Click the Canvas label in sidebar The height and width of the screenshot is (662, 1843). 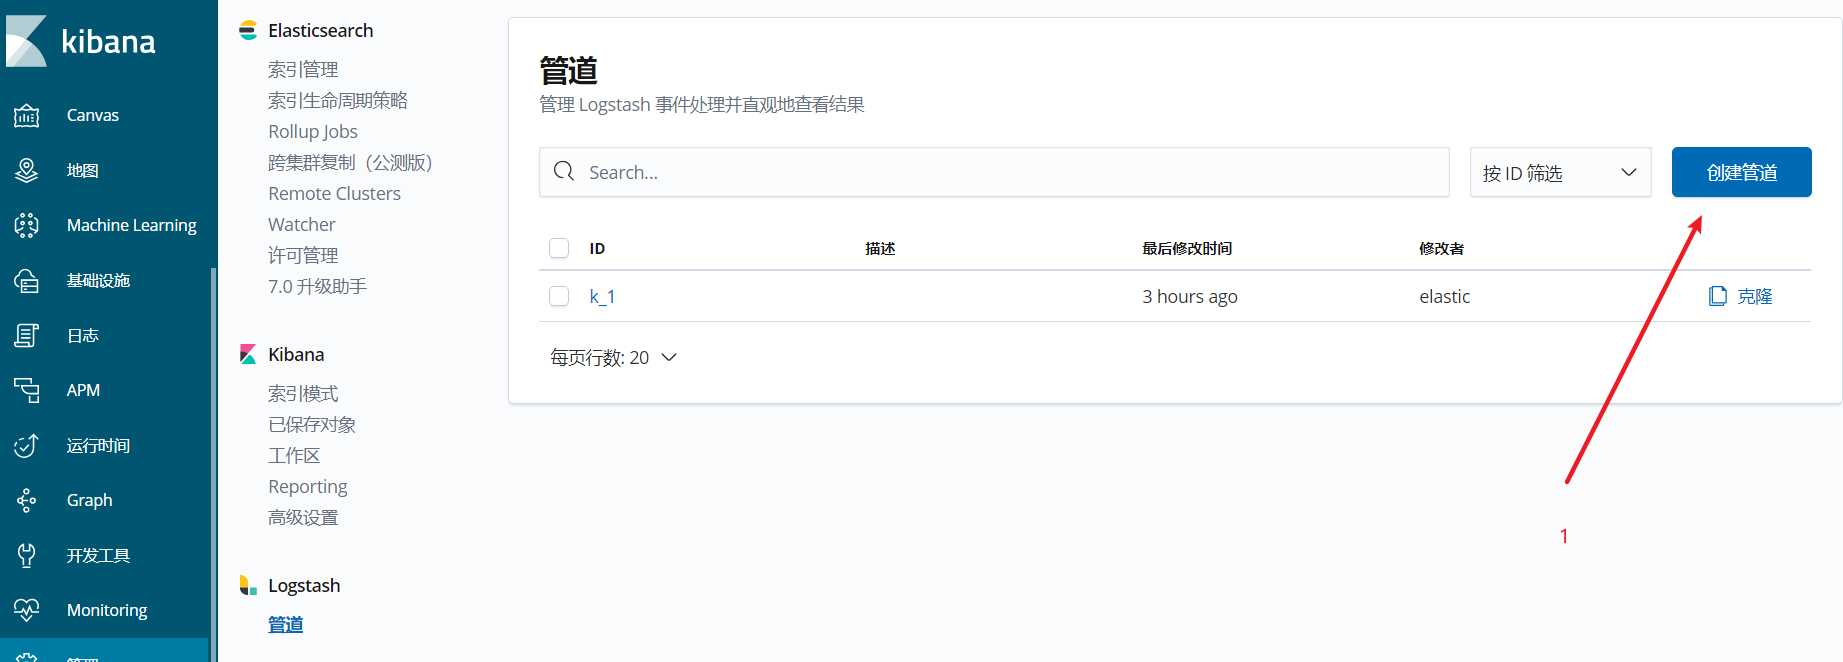(93, 115)
